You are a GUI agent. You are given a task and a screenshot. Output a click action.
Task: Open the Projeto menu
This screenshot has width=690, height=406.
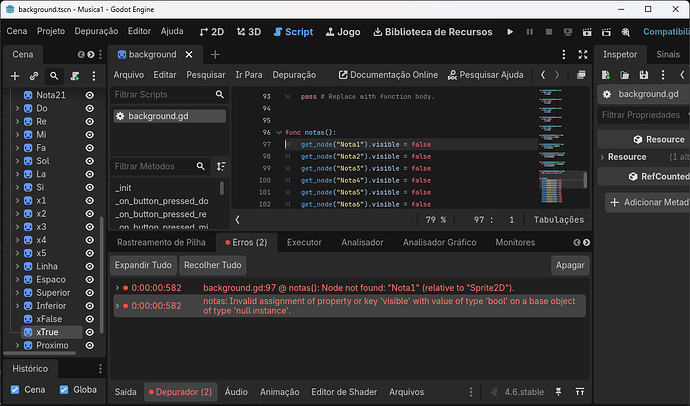[x=51, y=31]
